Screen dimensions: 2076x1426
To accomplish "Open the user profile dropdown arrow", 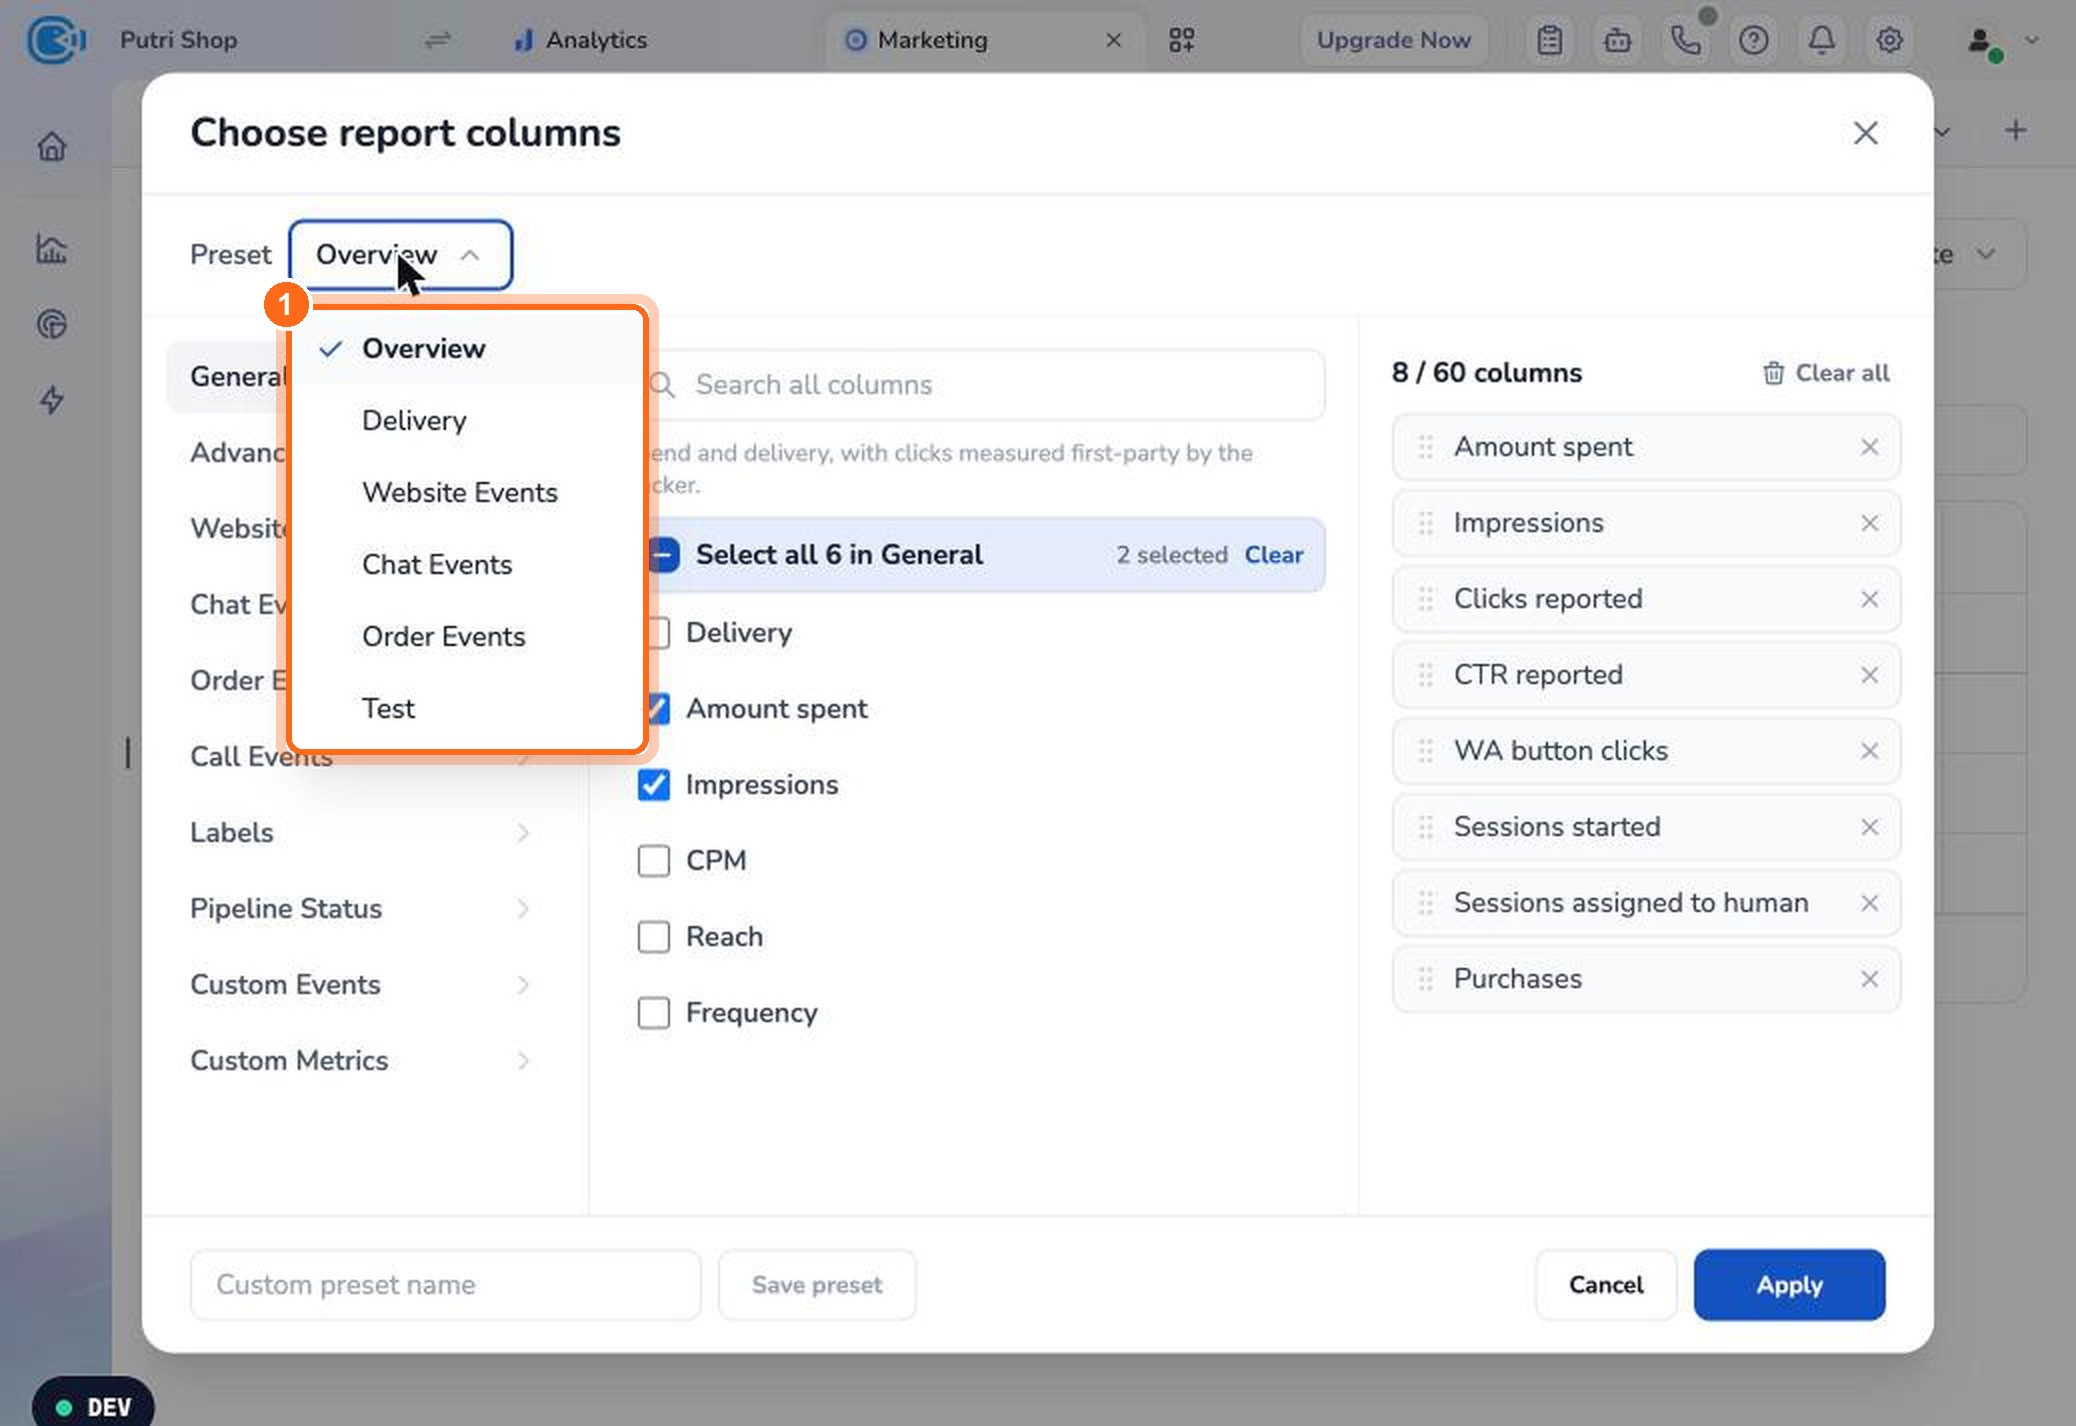I will 2031,40.
